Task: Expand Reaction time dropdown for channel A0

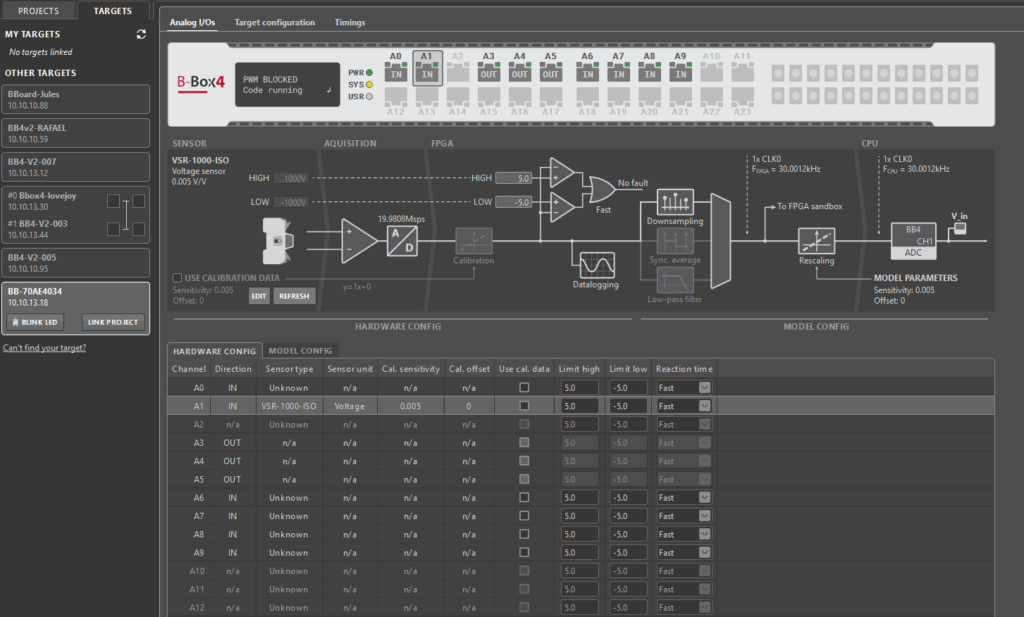Action: tap(704, 388)
